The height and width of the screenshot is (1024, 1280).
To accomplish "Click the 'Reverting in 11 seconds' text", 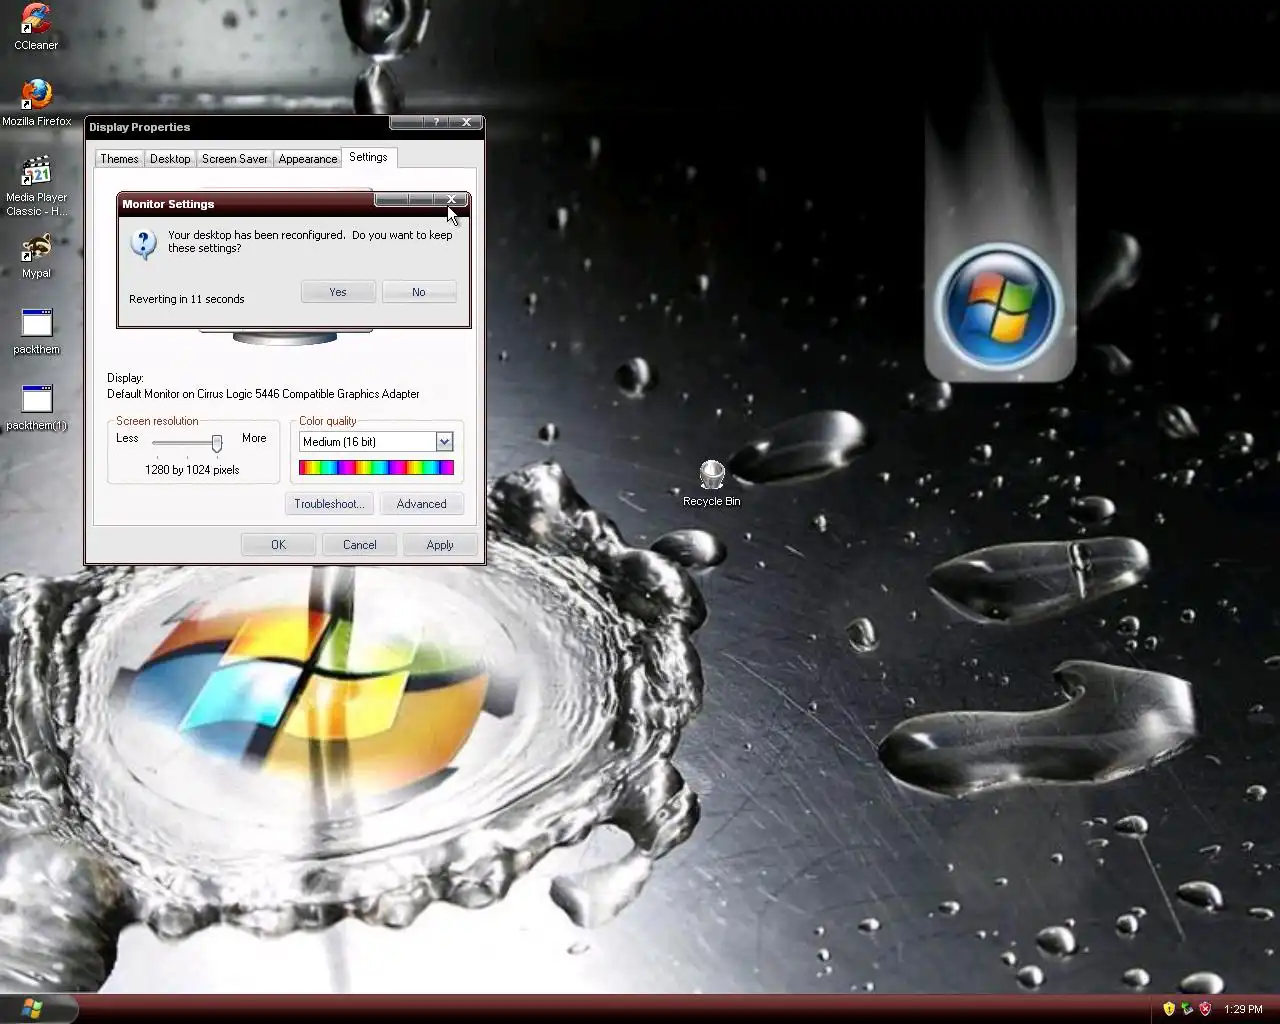I will coord(186,299).
